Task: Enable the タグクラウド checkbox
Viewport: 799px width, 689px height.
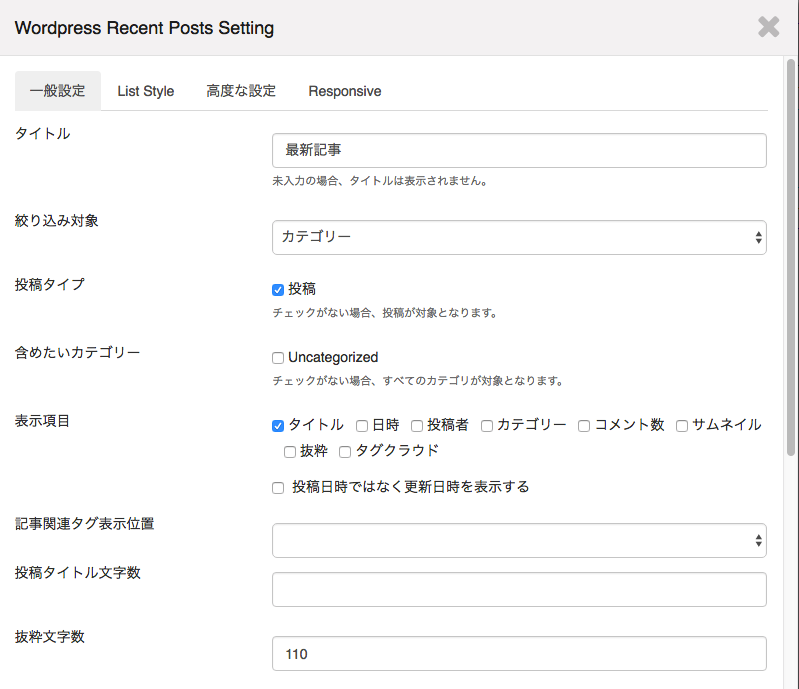Action: pos(345,452)
